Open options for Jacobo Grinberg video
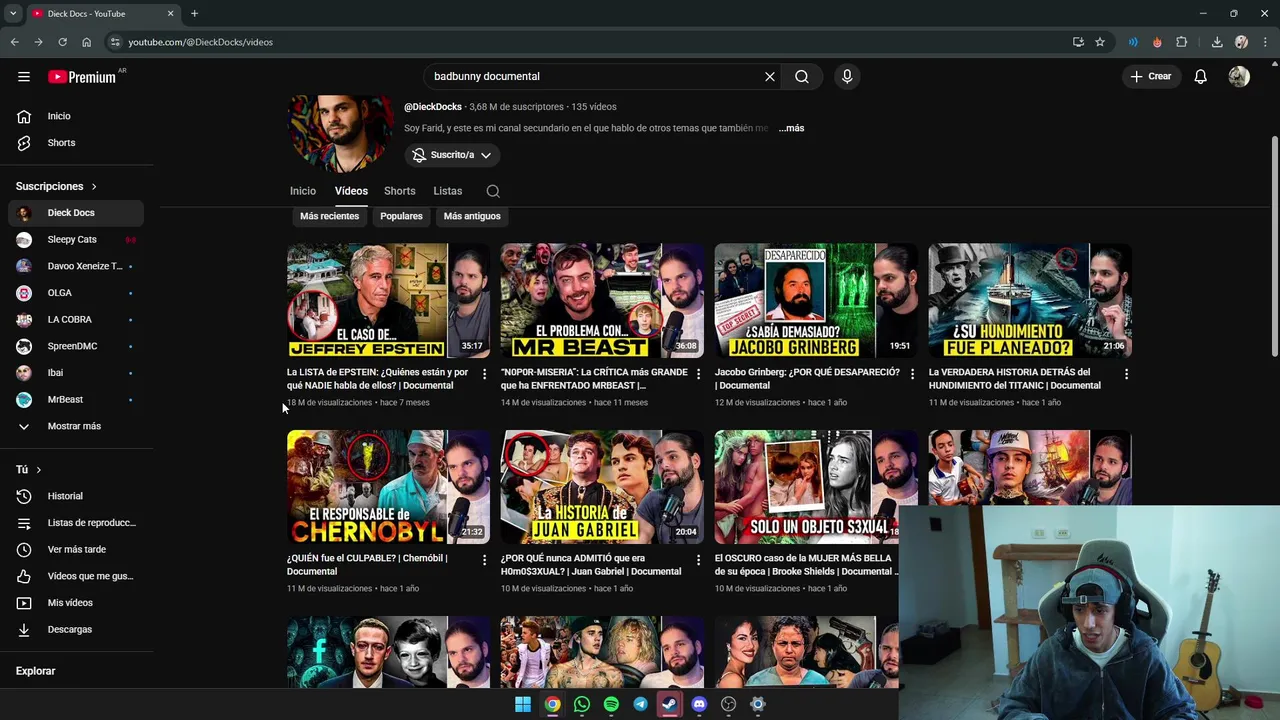 click(x=912, y=374)
